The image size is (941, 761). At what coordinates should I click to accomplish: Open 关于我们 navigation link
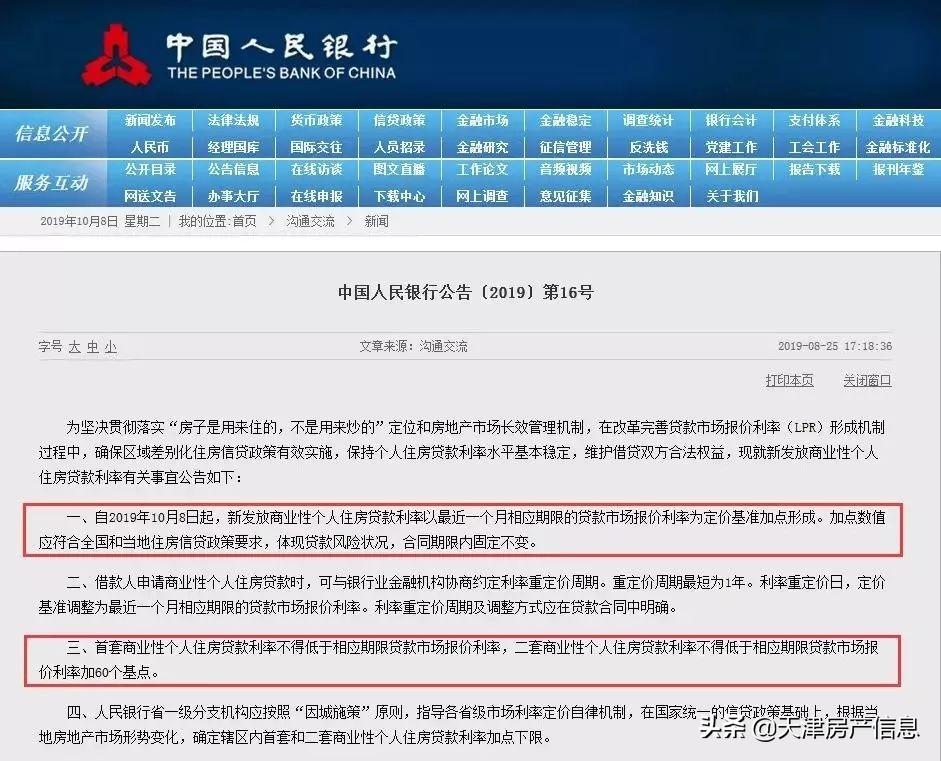731,196
